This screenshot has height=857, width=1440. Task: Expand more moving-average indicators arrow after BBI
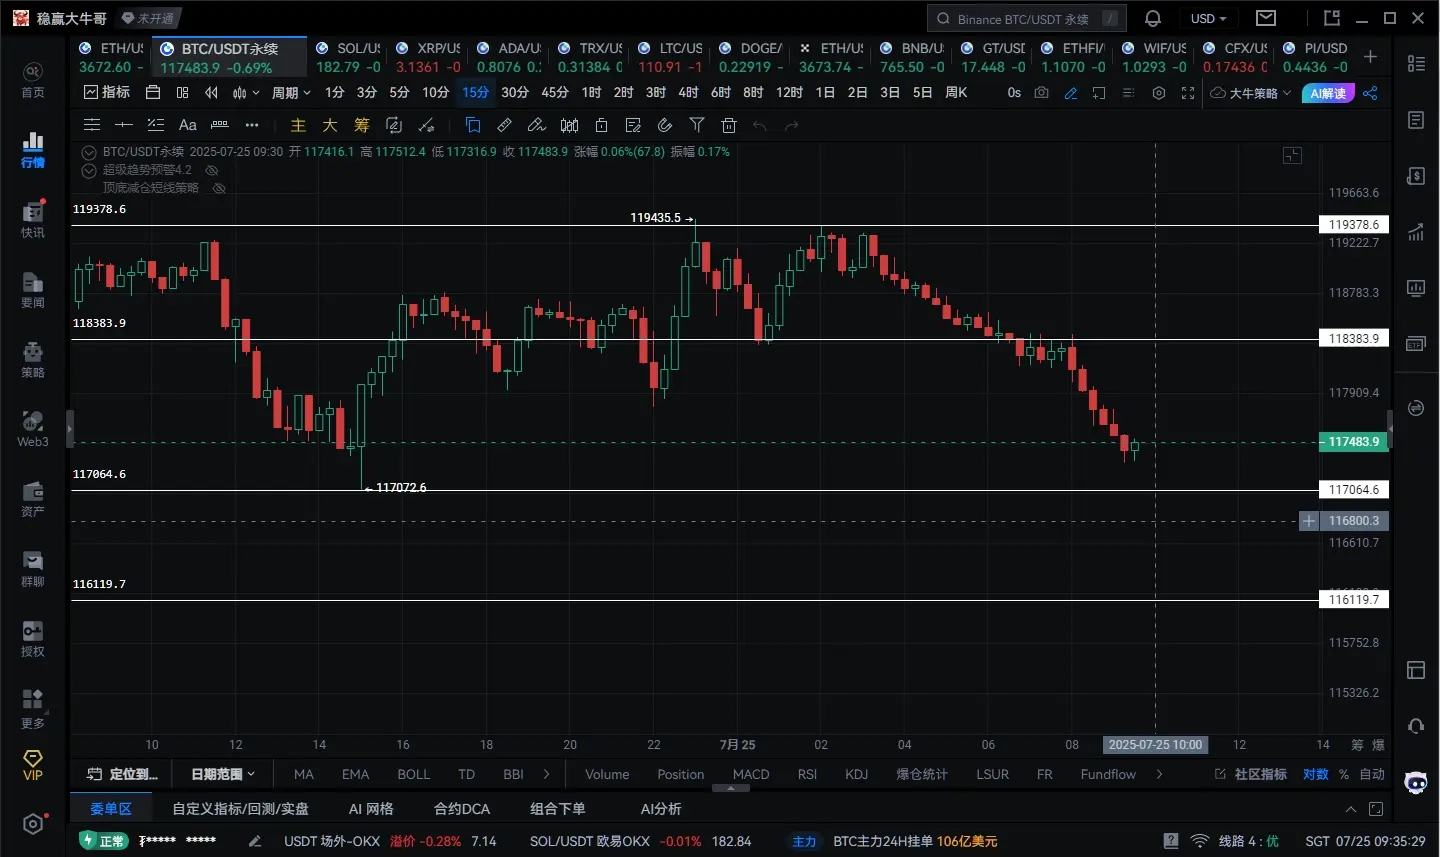tap(546, 774)
